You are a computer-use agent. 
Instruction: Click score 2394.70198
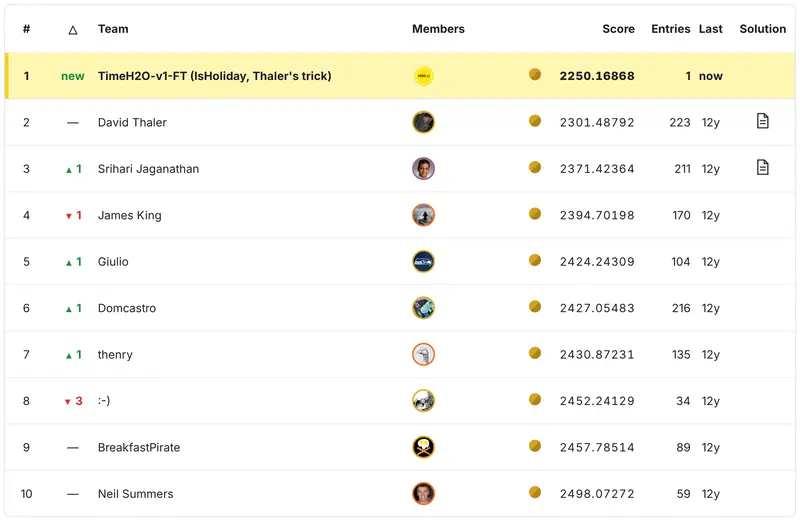pos(597,215)
